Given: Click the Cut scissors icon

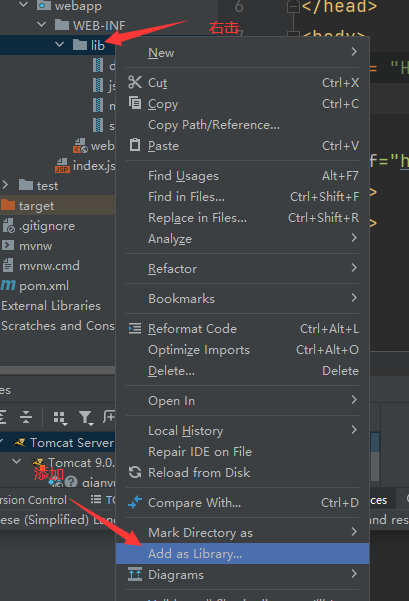Looking at the screenshot, I should click(x=135, y=82).
